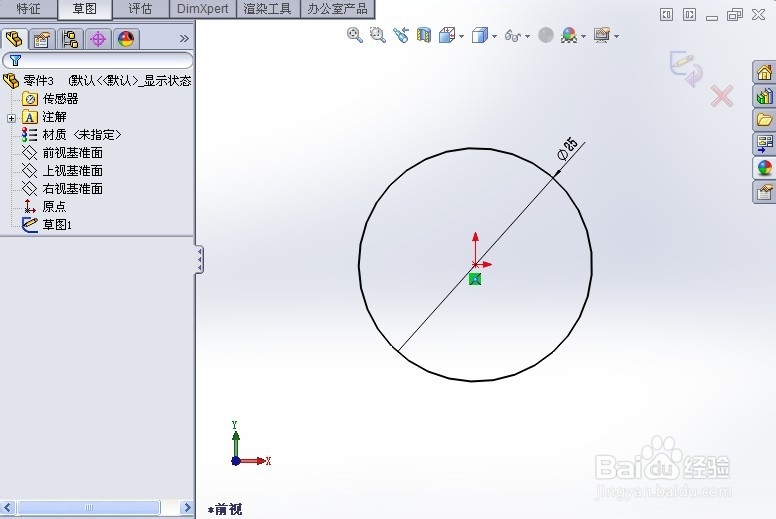
Task: Click the Apply Scene icon
Action: (569, 35)
